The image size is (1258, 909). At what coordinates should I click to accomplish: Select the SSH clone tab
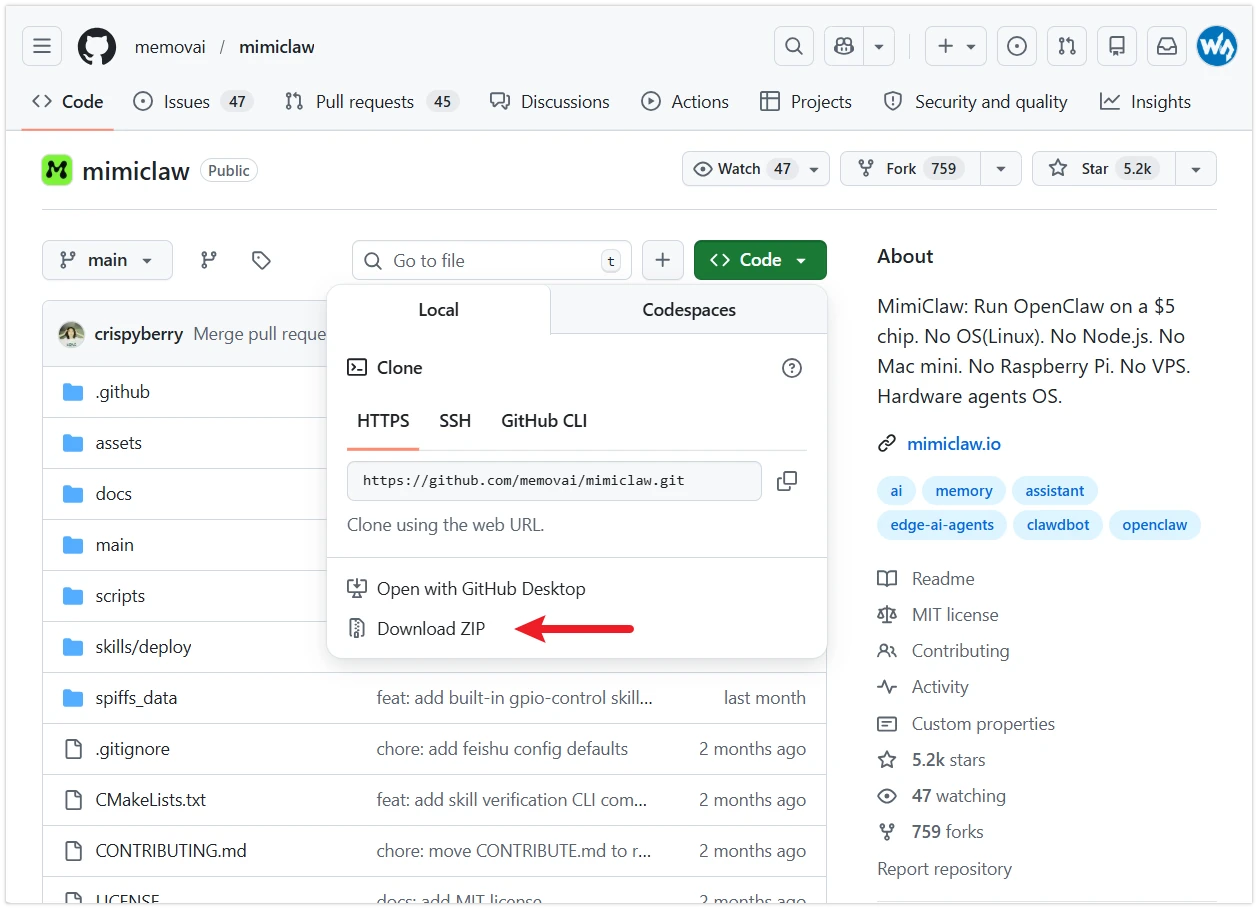455,421
